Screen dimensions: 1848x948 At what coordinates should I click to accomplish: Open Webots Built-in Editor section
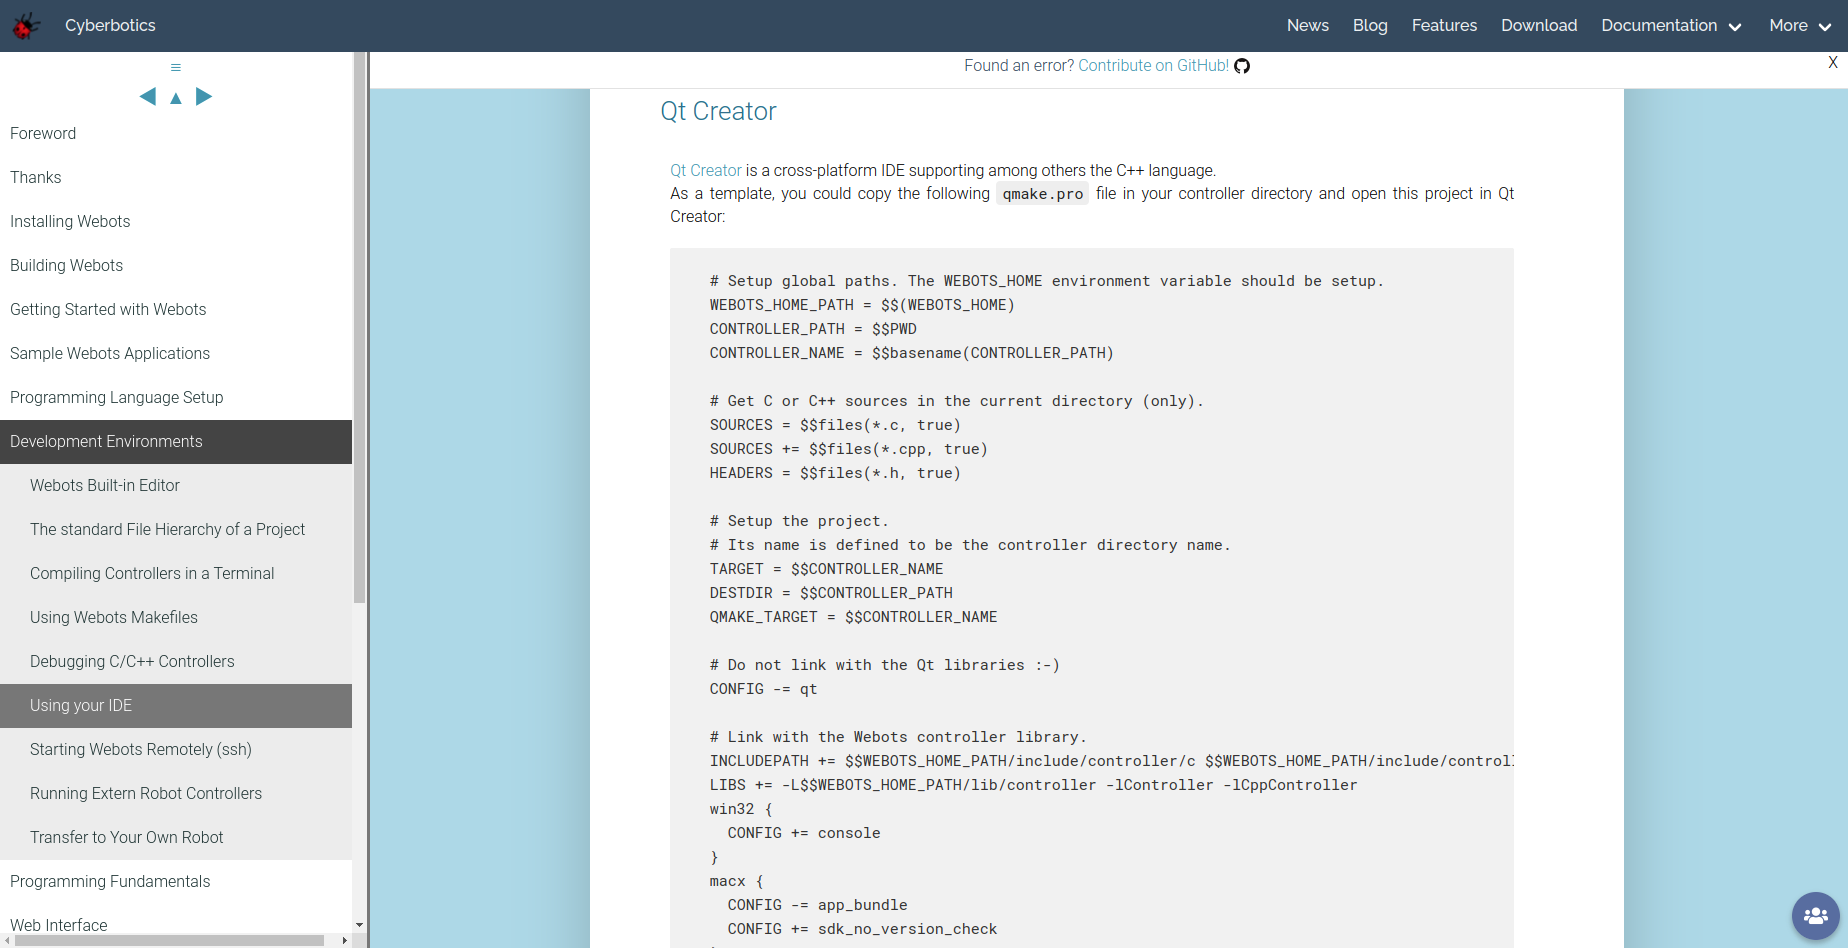pos(176,486)
